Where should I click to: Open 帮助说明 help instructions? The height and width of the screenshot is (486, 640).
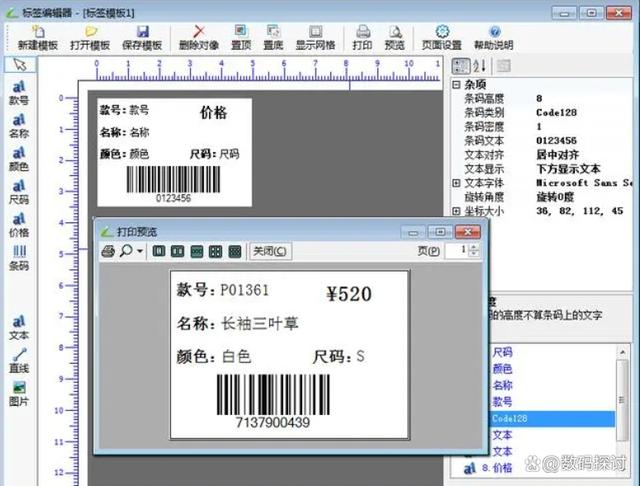[493, 38]
